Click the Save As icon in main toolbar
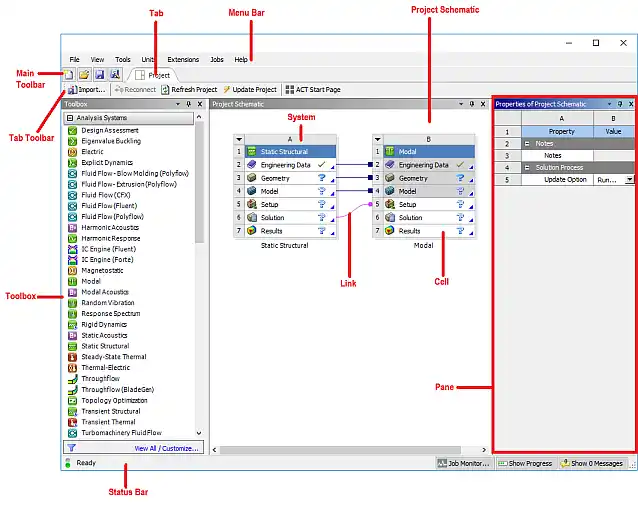This screenshot has height=506, width=638. [115, 74]
